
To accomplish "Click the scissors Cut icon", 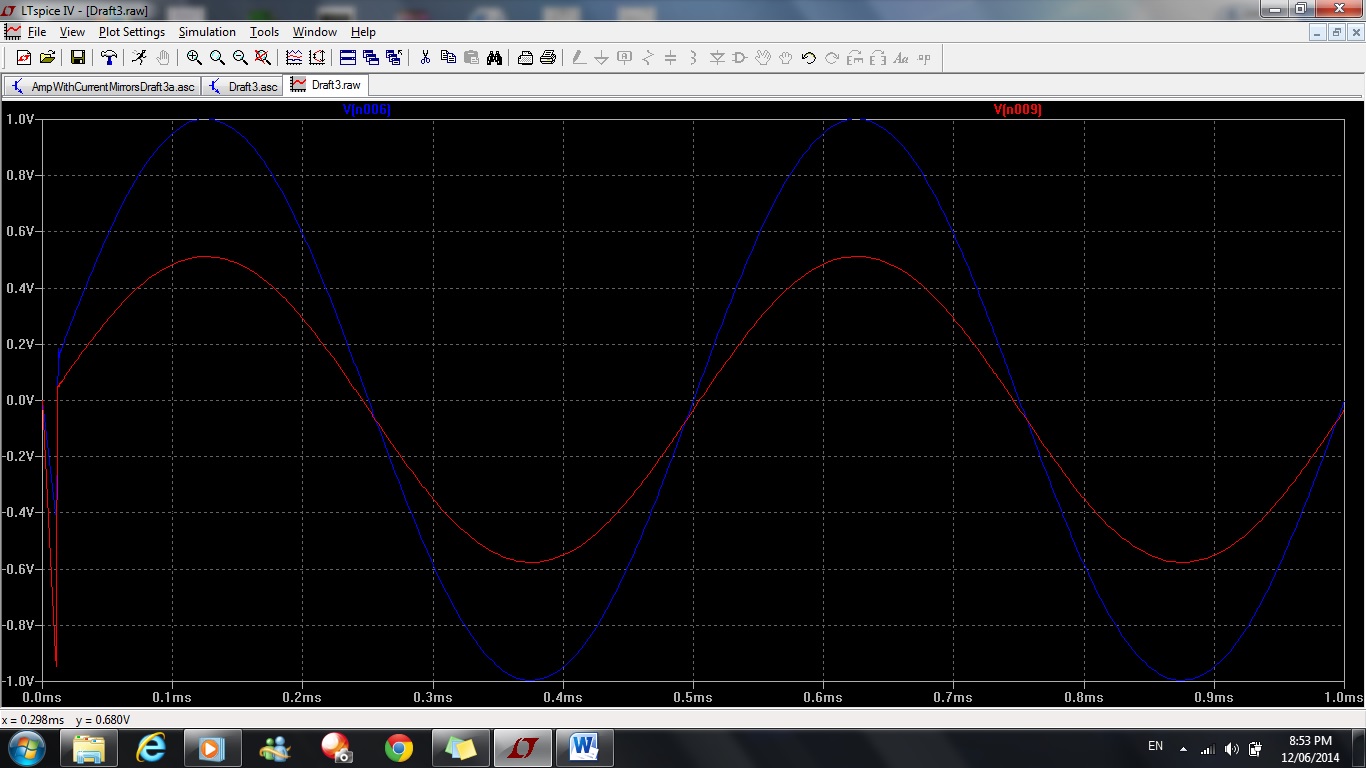I will [425, 58].
